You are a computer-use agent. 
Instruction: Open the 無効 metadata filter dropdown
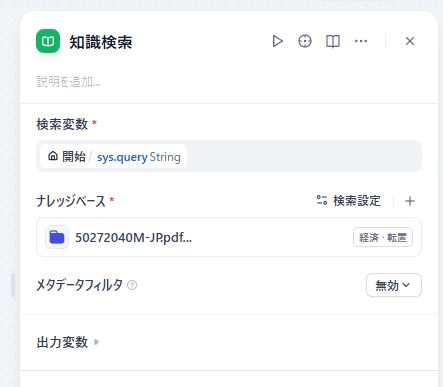click(x=394, y=285)
